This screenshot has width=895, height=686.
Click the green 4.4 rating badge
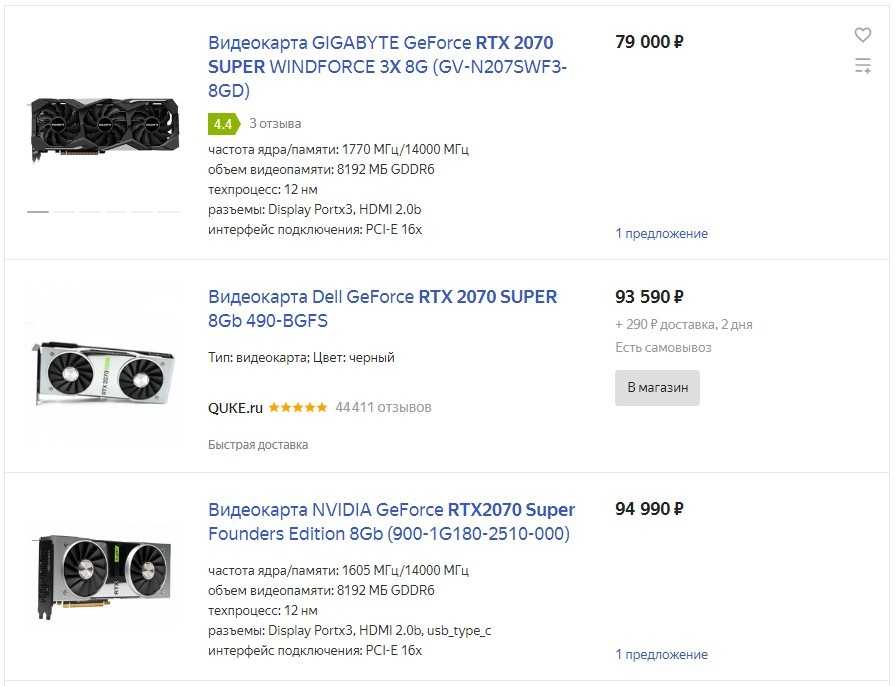click(222, 124)
